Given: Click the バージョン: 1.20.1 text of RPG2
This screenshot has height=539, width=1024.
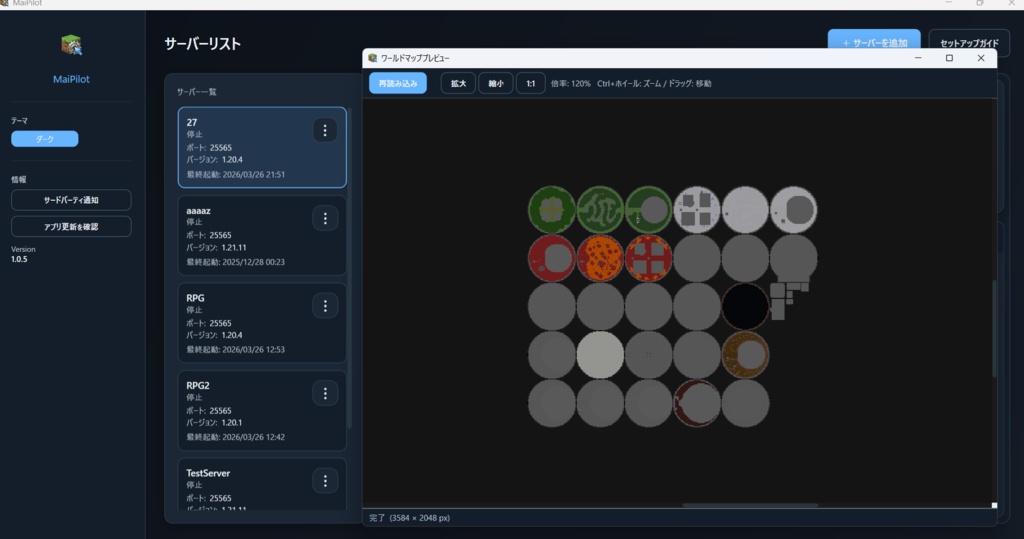Looking at the screenshot, I should pyautogui.click(x=214, y=423).
